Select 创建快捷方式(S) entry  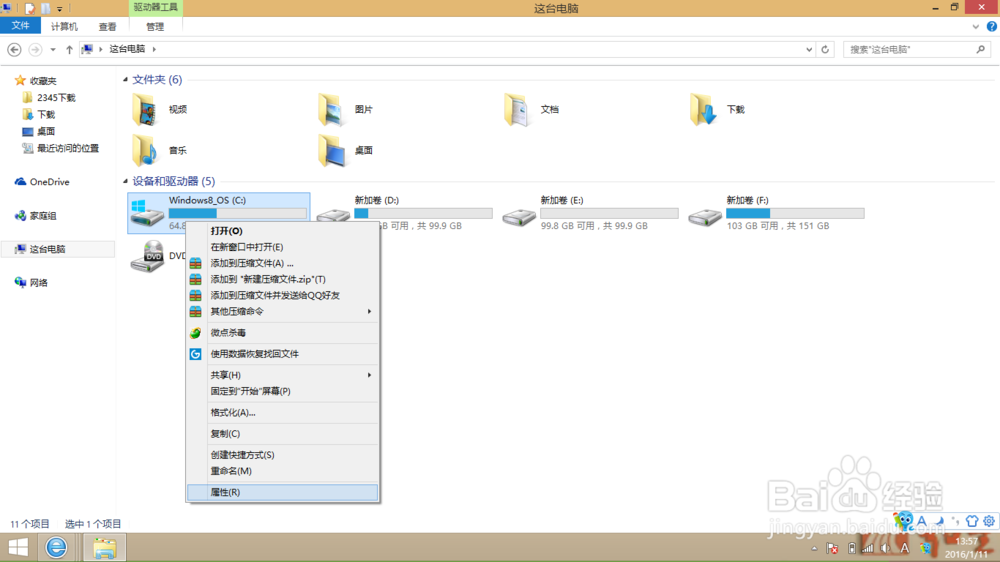283,455
